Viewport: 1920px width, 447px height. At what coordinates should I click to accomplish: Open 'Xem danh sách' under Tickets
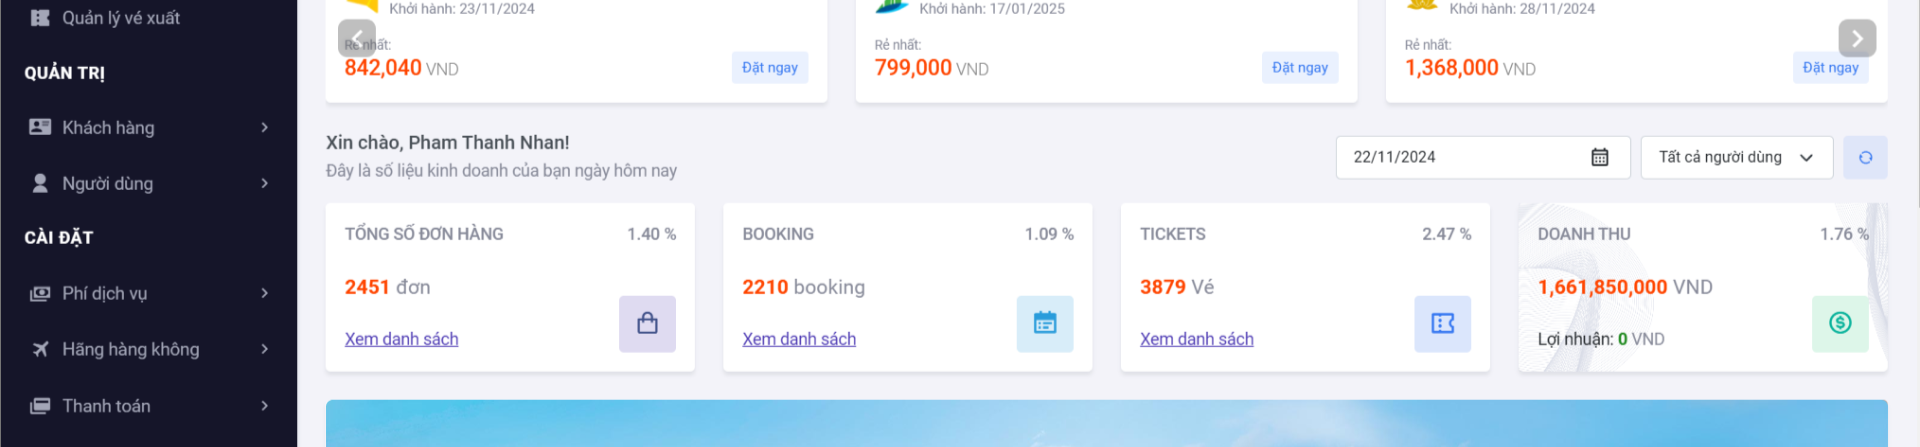click(1196, 340)
